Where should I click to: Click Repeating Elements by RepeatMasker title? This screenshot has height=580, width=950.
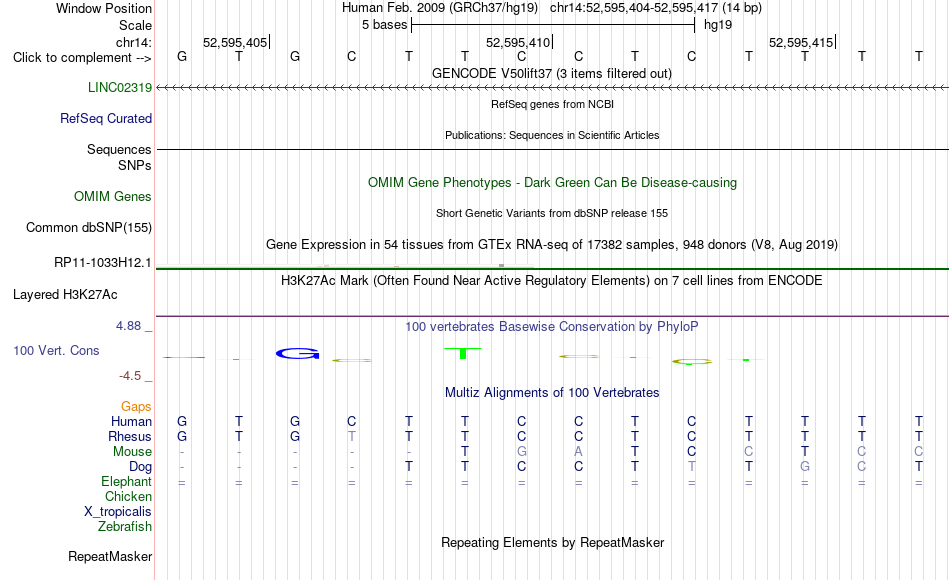tap(552, 542)
